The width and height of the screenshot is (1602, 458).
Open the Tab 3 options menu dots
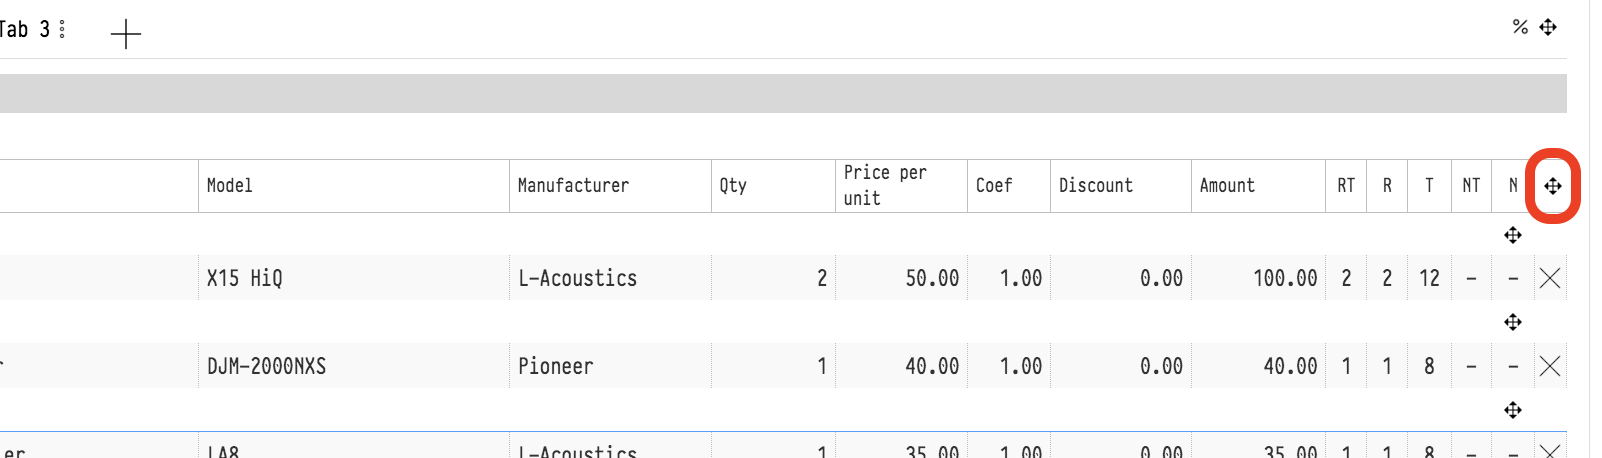click(62, 29)
